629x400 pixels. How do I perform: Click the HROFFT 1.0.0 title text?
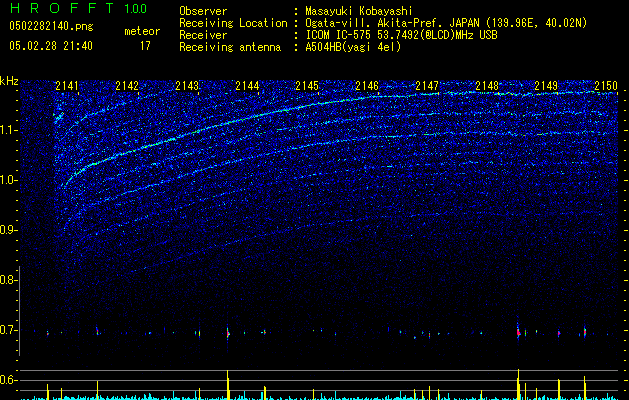click(x=78, y=8)
